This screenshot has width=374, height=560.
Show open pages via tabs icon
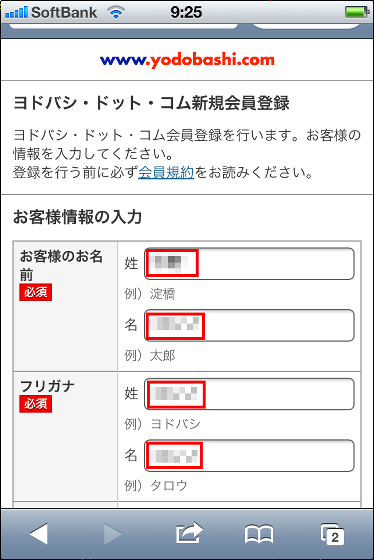pos(332,535)
